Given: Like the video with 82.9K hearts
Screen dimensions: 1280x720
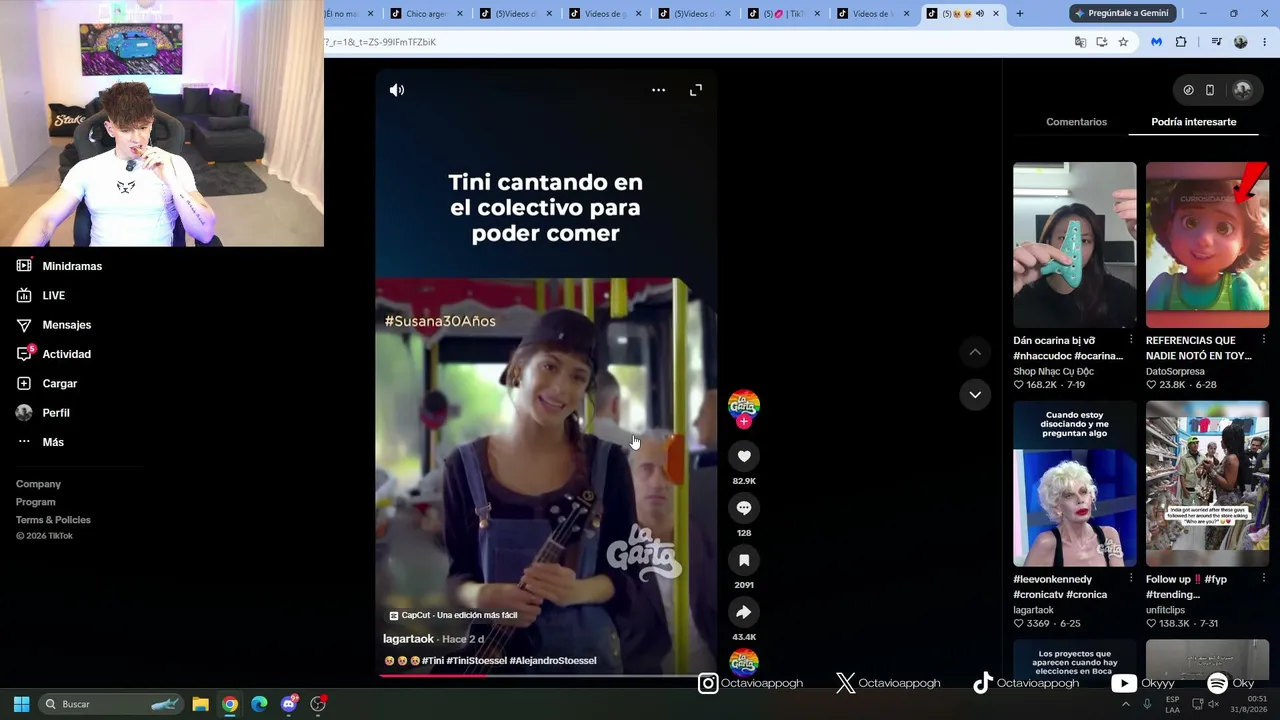Looking at the screenshot, I should pyautogui.click(x=744, y=456).
